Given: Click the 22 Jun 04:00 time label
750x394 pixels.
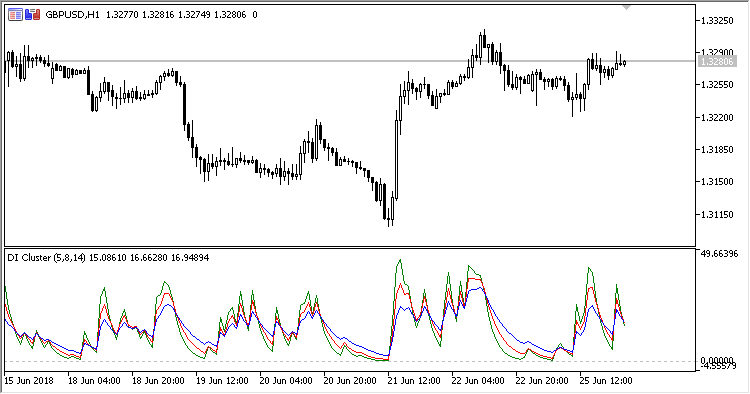Looking at the screenshot, I should (478, 381).
